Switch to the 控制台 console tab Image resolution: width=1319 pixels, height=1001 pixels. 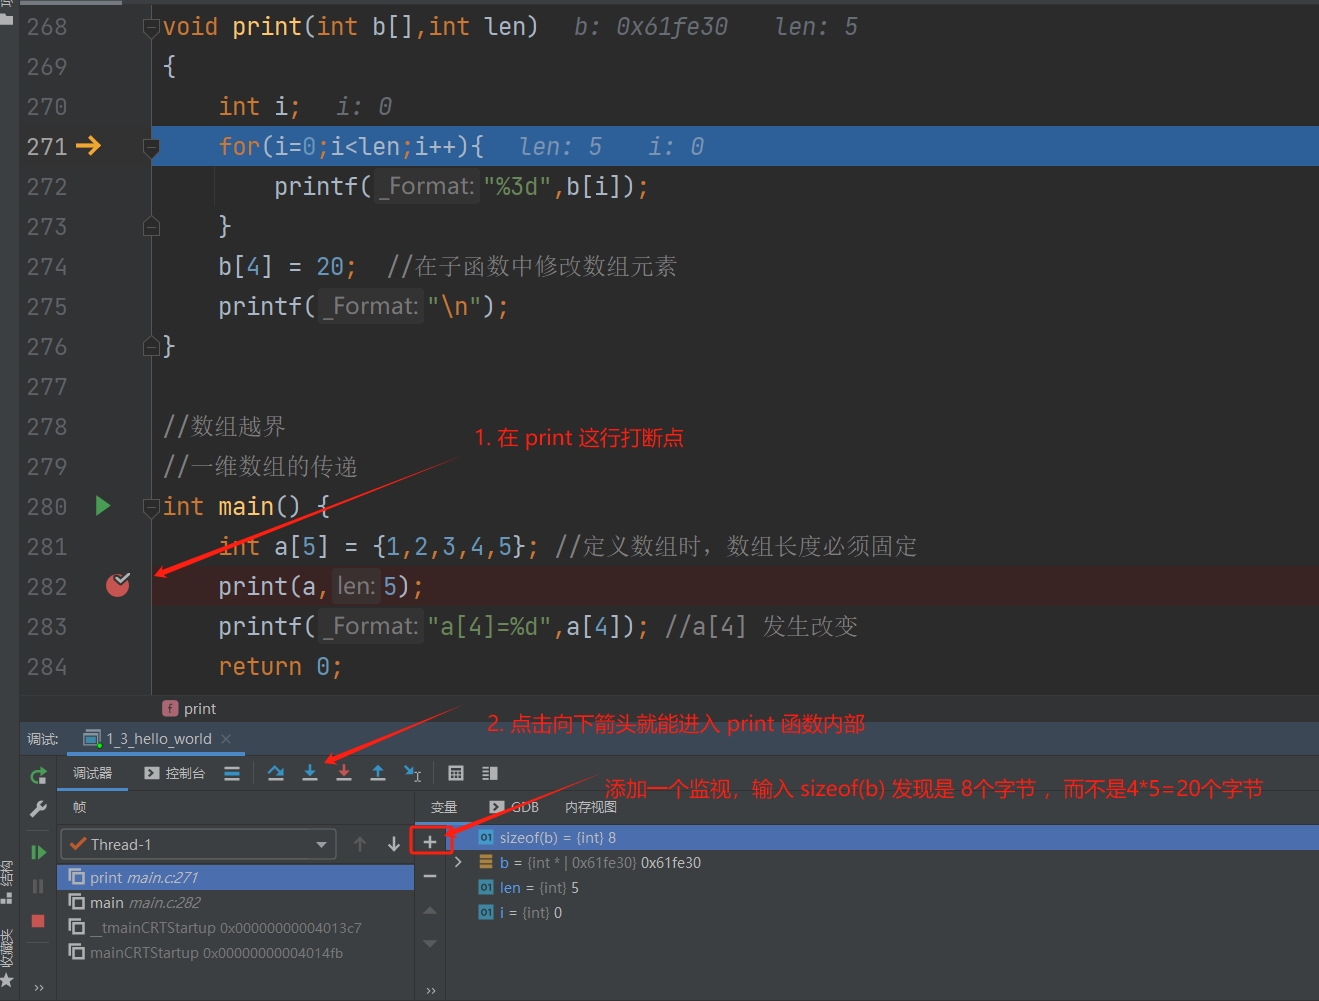click(175, 773)
